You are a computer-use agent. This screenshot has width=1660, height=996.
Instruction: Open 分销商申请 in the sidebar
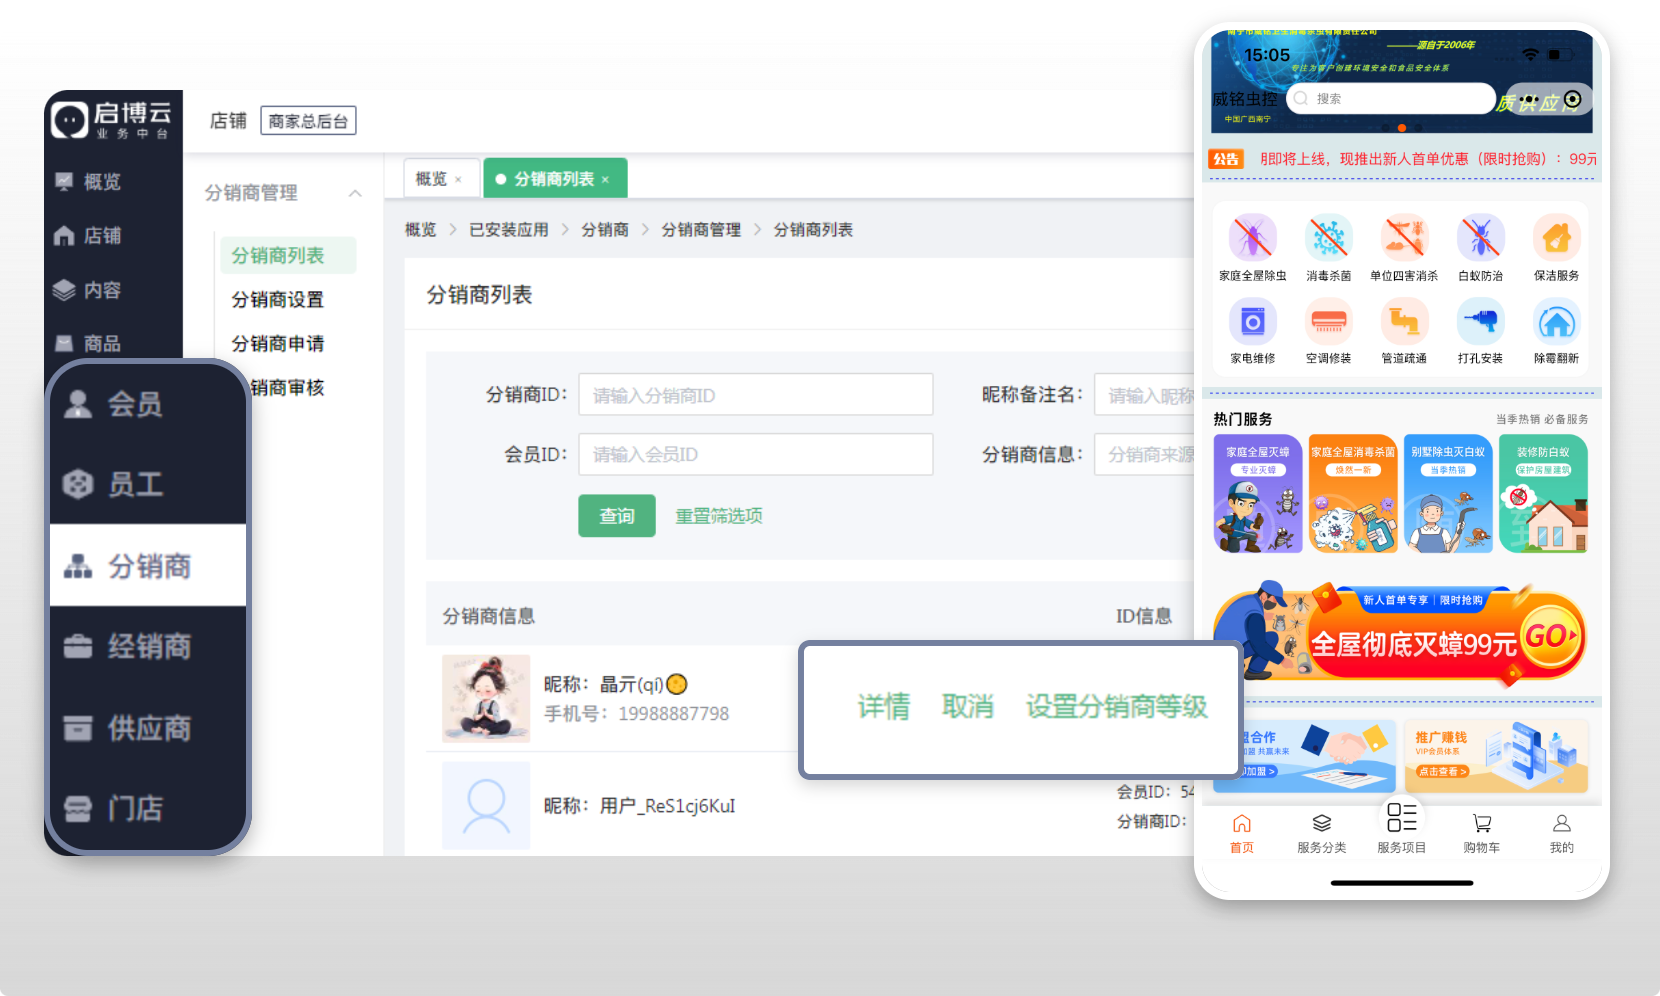(x=278, y=344)
